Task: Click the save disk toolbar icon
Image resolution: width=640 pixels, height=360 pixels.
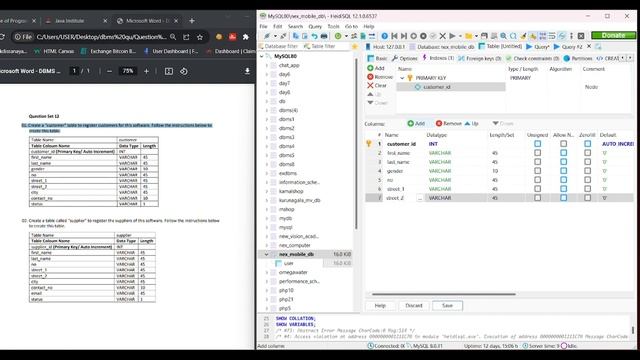Action: [484, 36]
